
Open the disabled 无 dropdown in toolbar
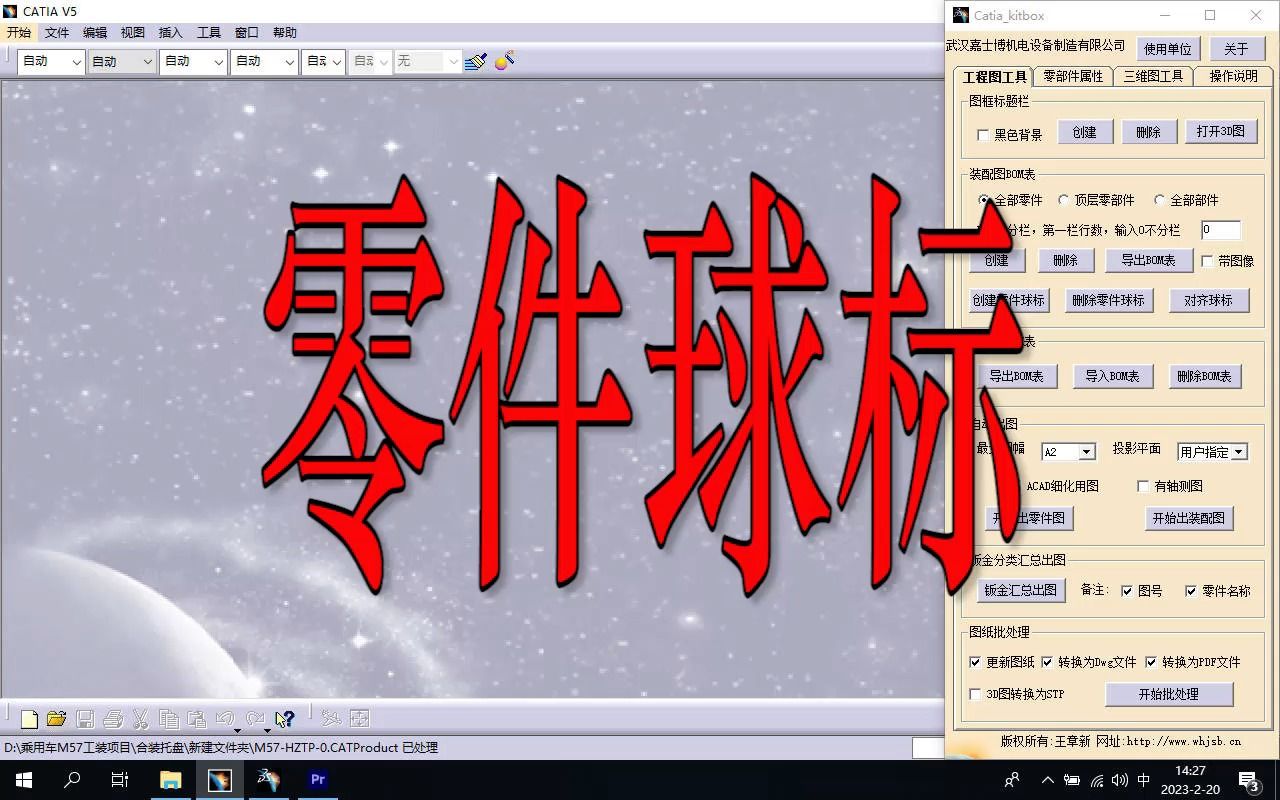[428, 61]
